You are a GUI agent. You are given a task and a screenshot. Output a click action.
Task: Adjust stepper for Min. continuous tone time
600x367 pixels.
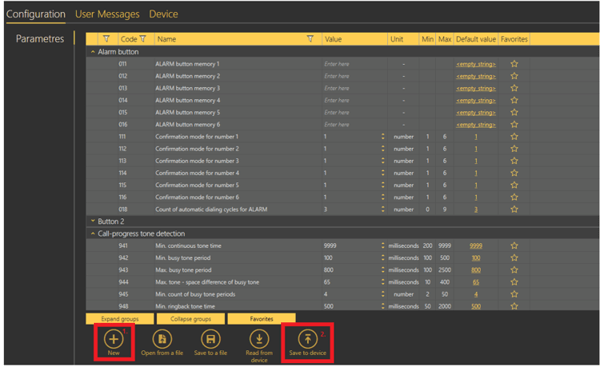click(383, 246)
